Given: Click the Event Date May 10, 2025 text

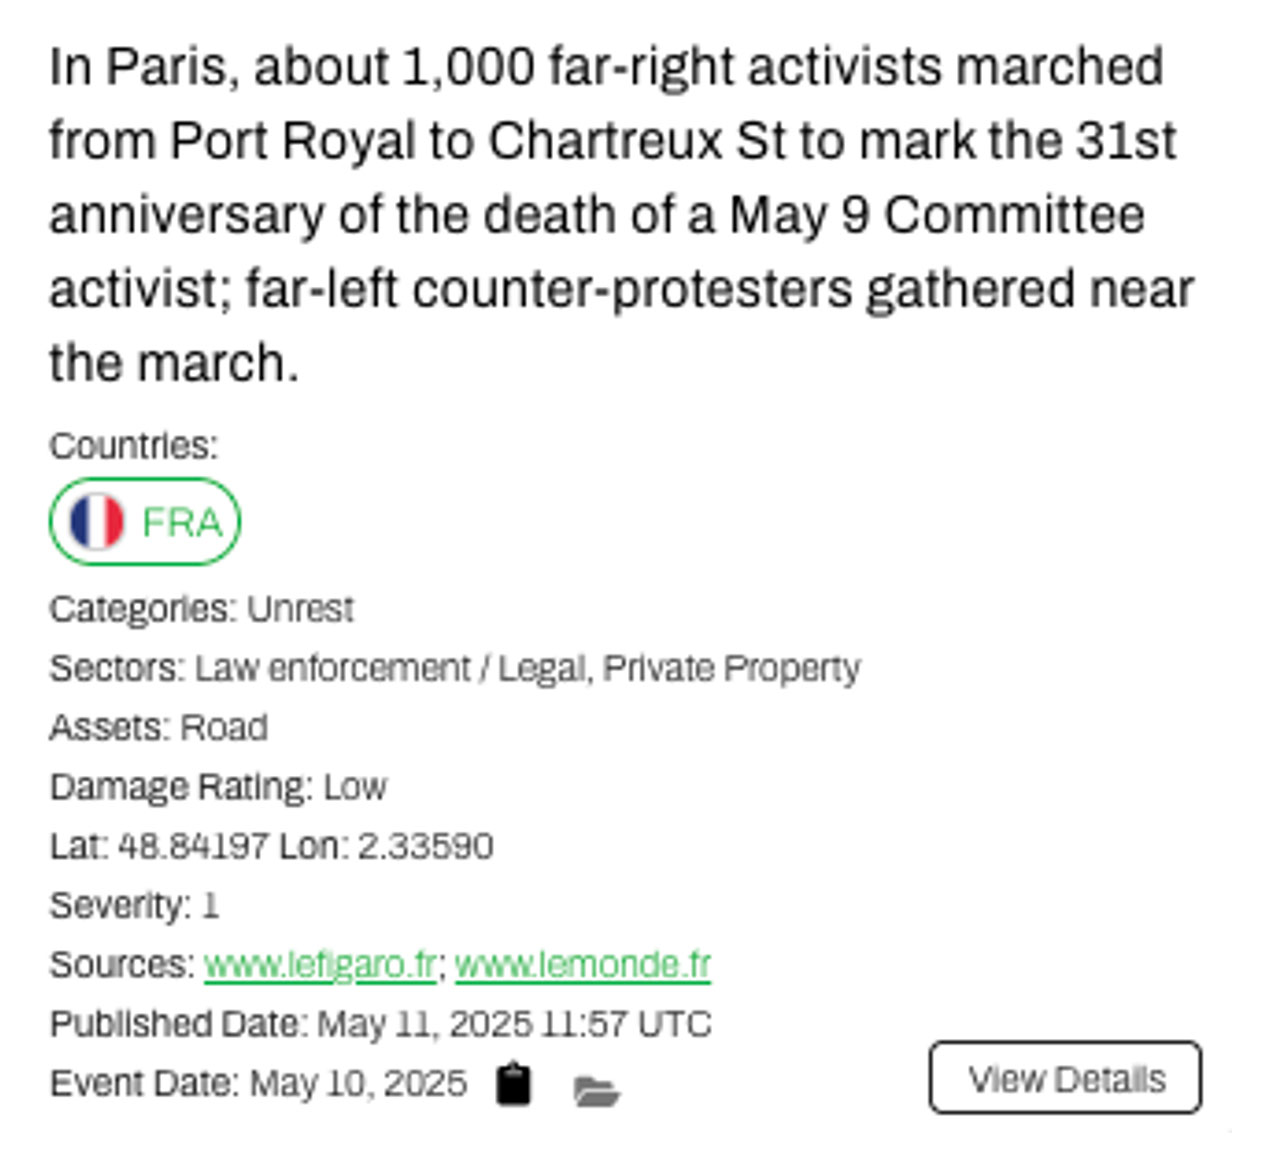Looking at the screenshot, I should [x=357, y=1084].
